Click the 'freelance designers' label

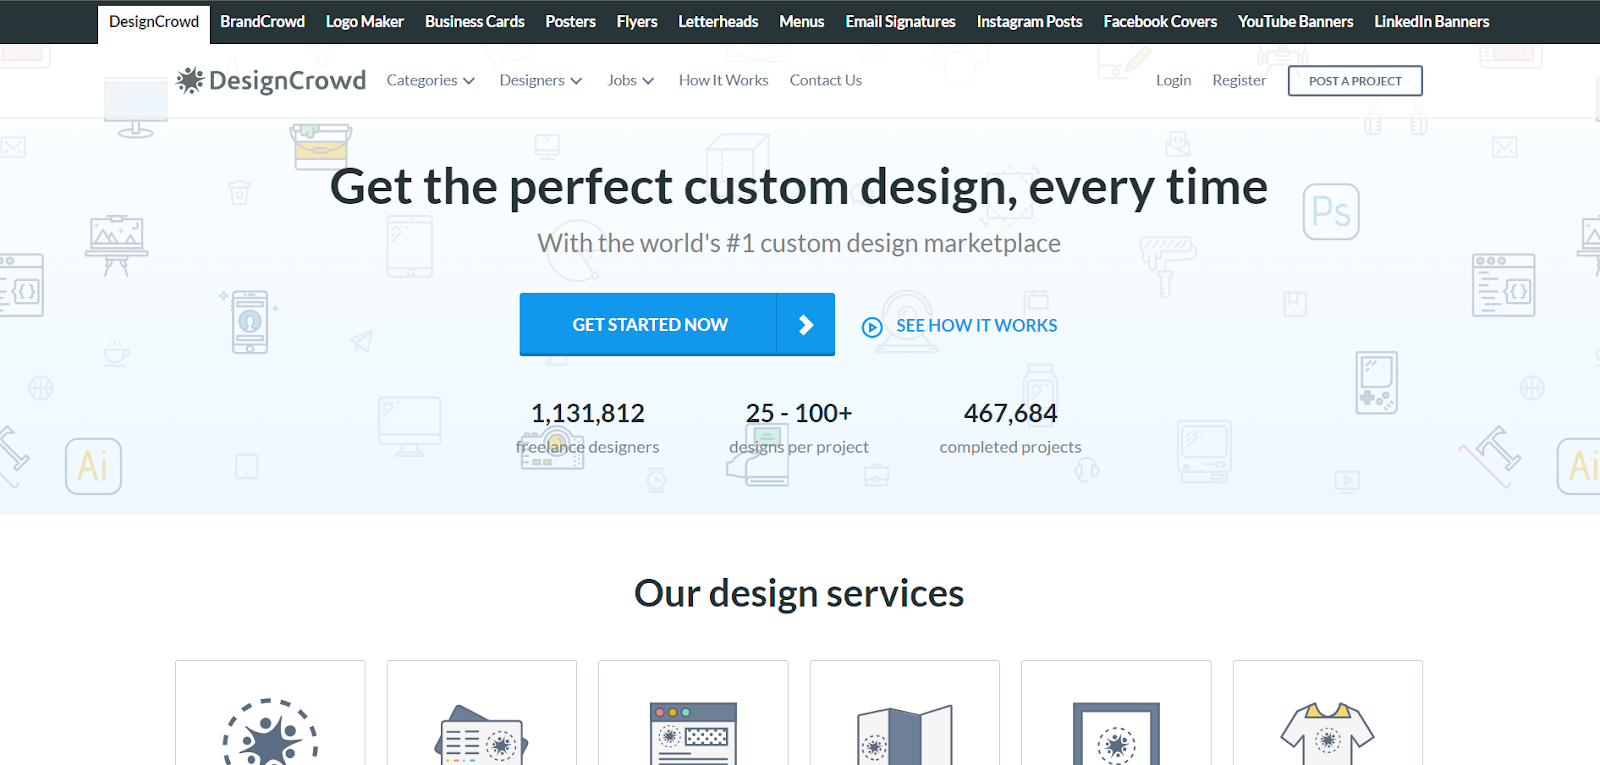coord(588,447)
